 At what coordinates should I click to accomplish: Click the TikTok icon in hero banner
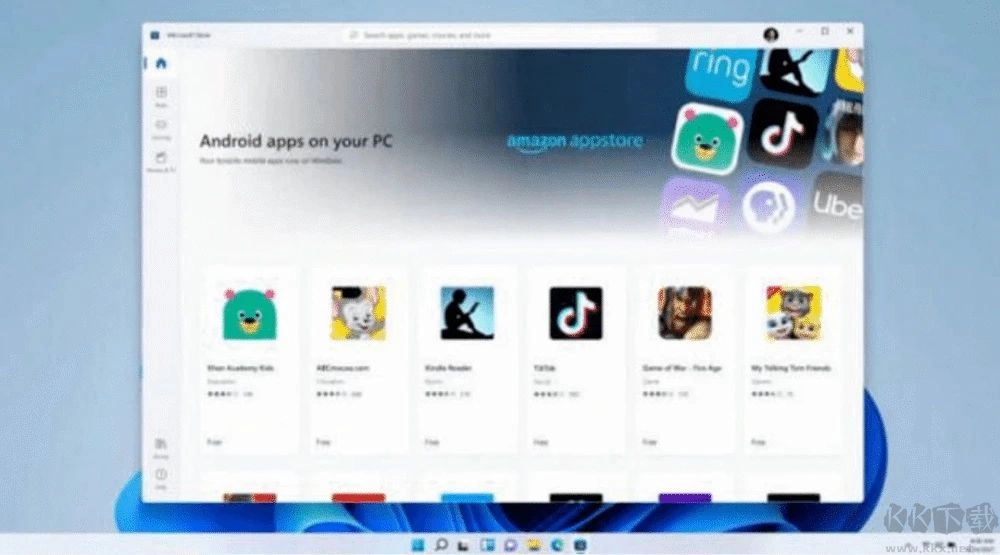point(783,132)
